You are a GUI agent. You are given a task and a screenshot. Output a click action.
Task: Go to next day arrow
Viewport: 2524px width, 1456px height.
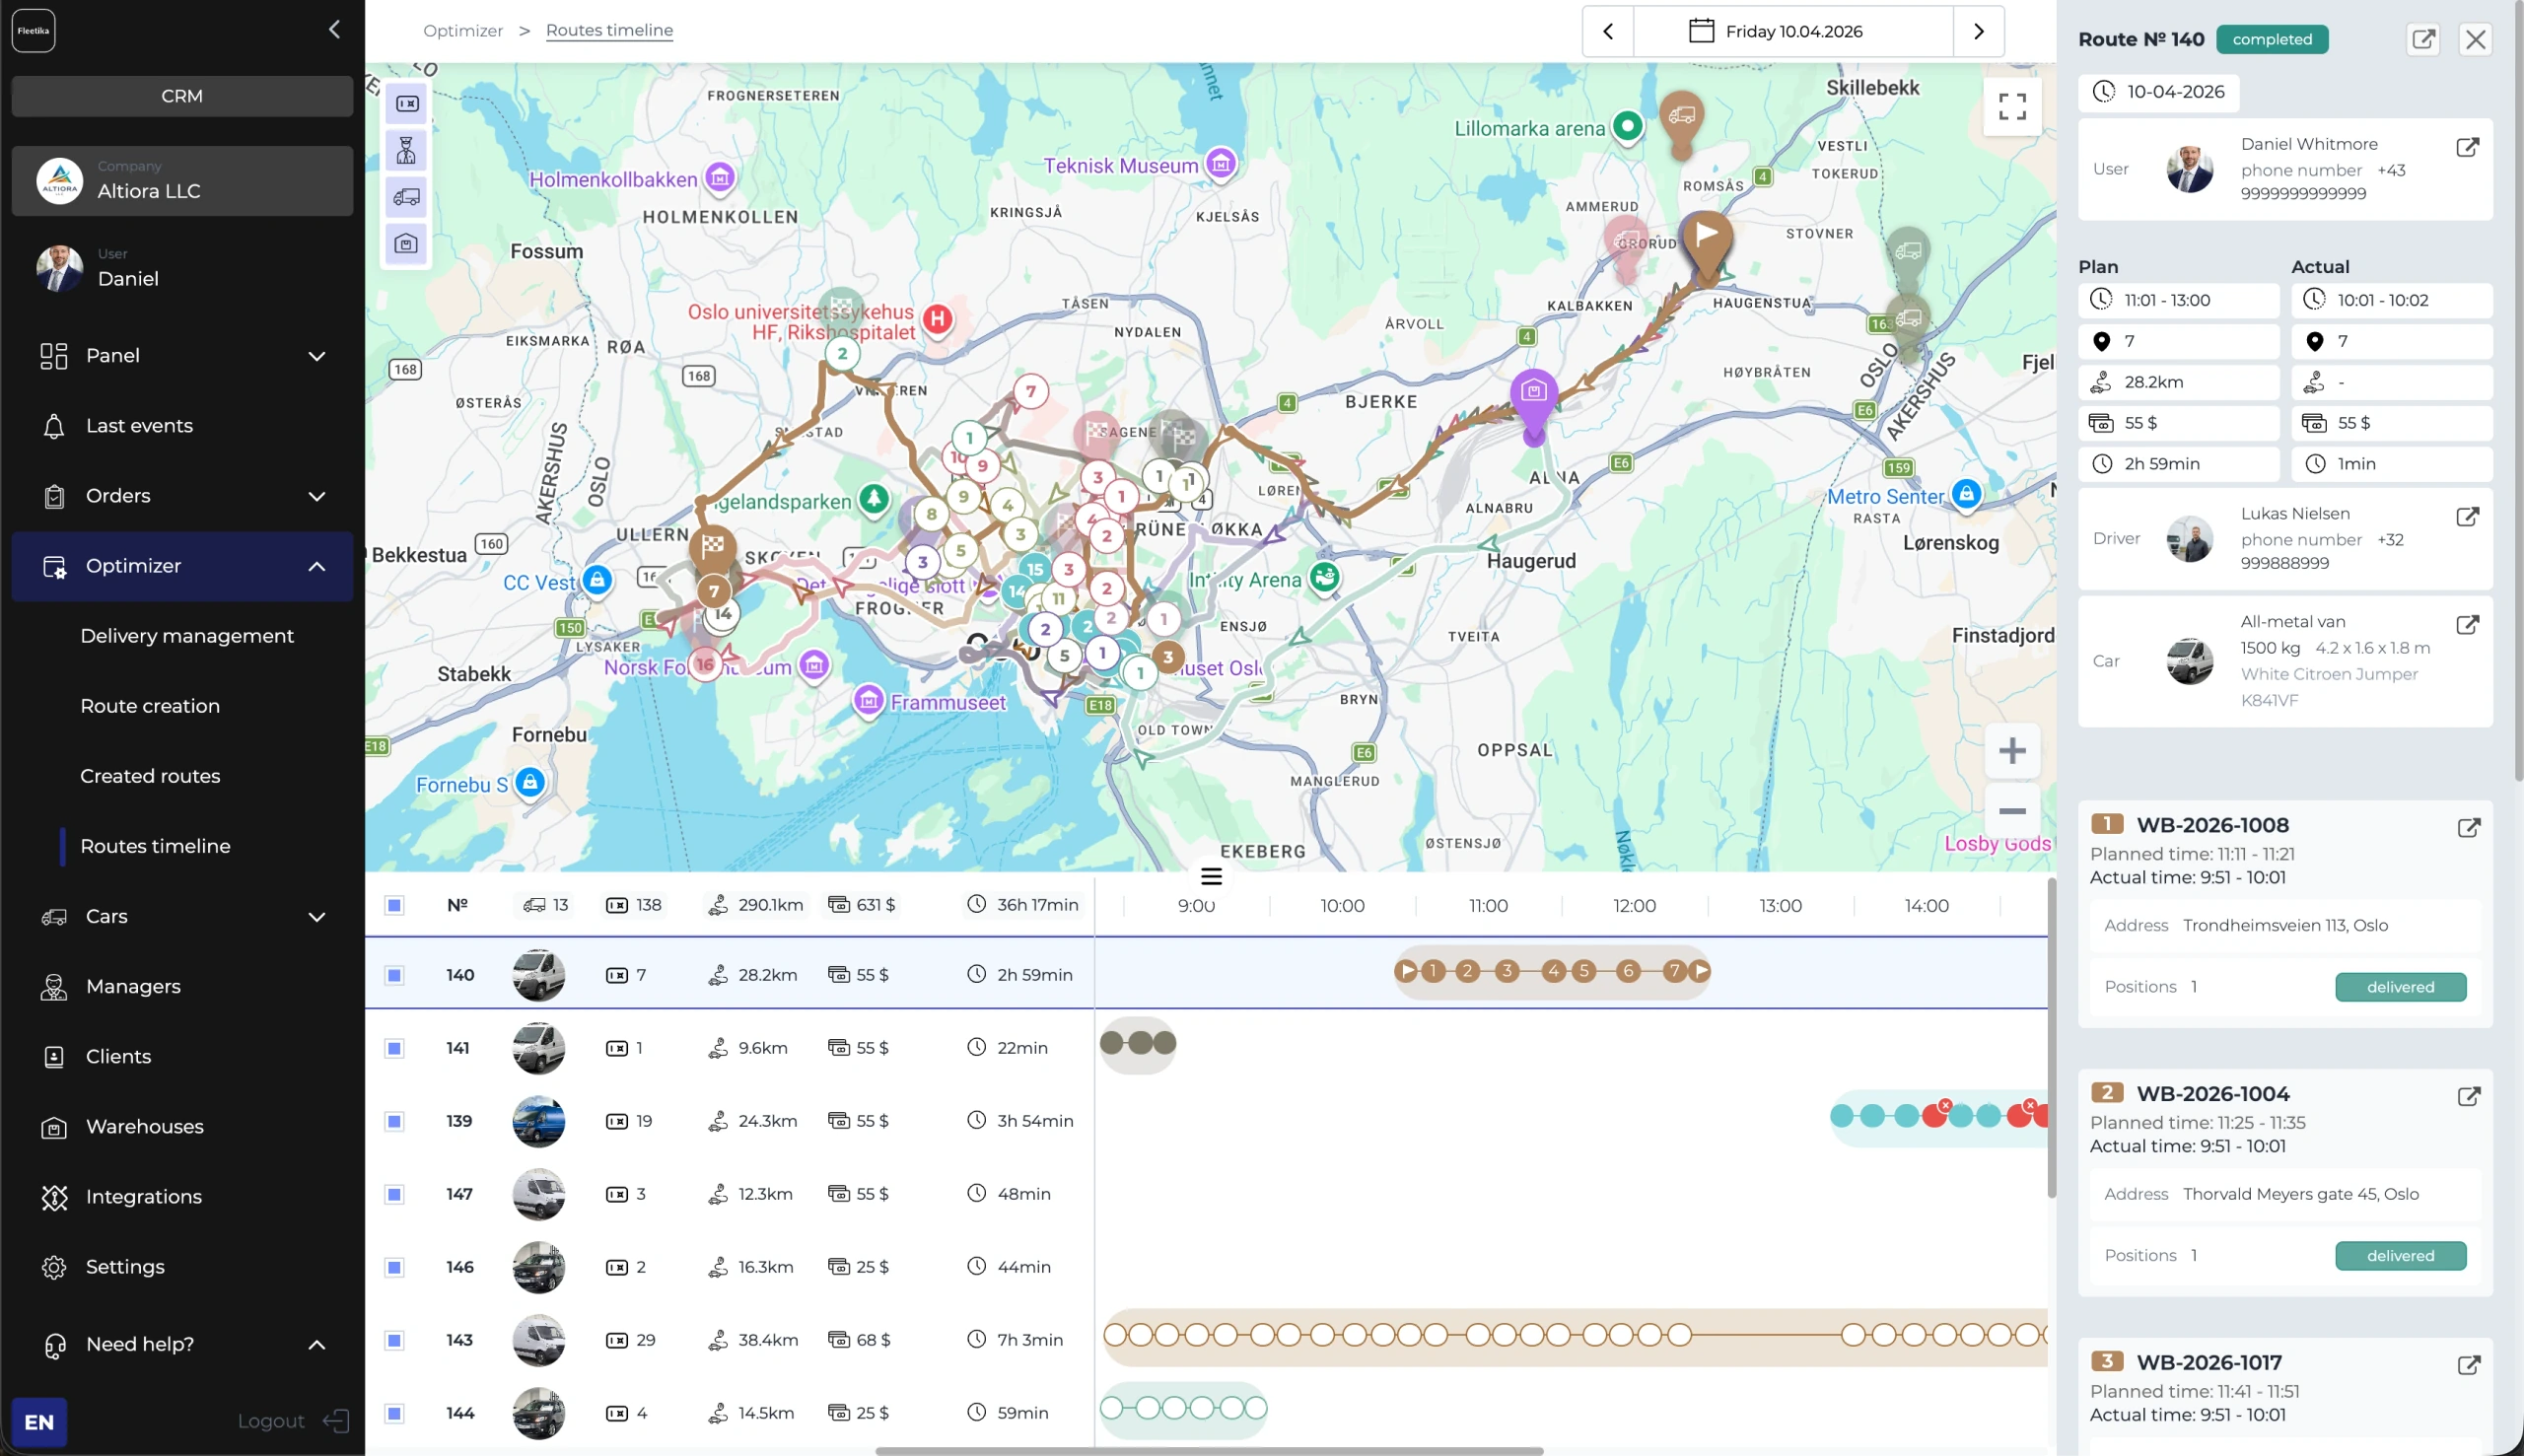tap(1978, 31)
